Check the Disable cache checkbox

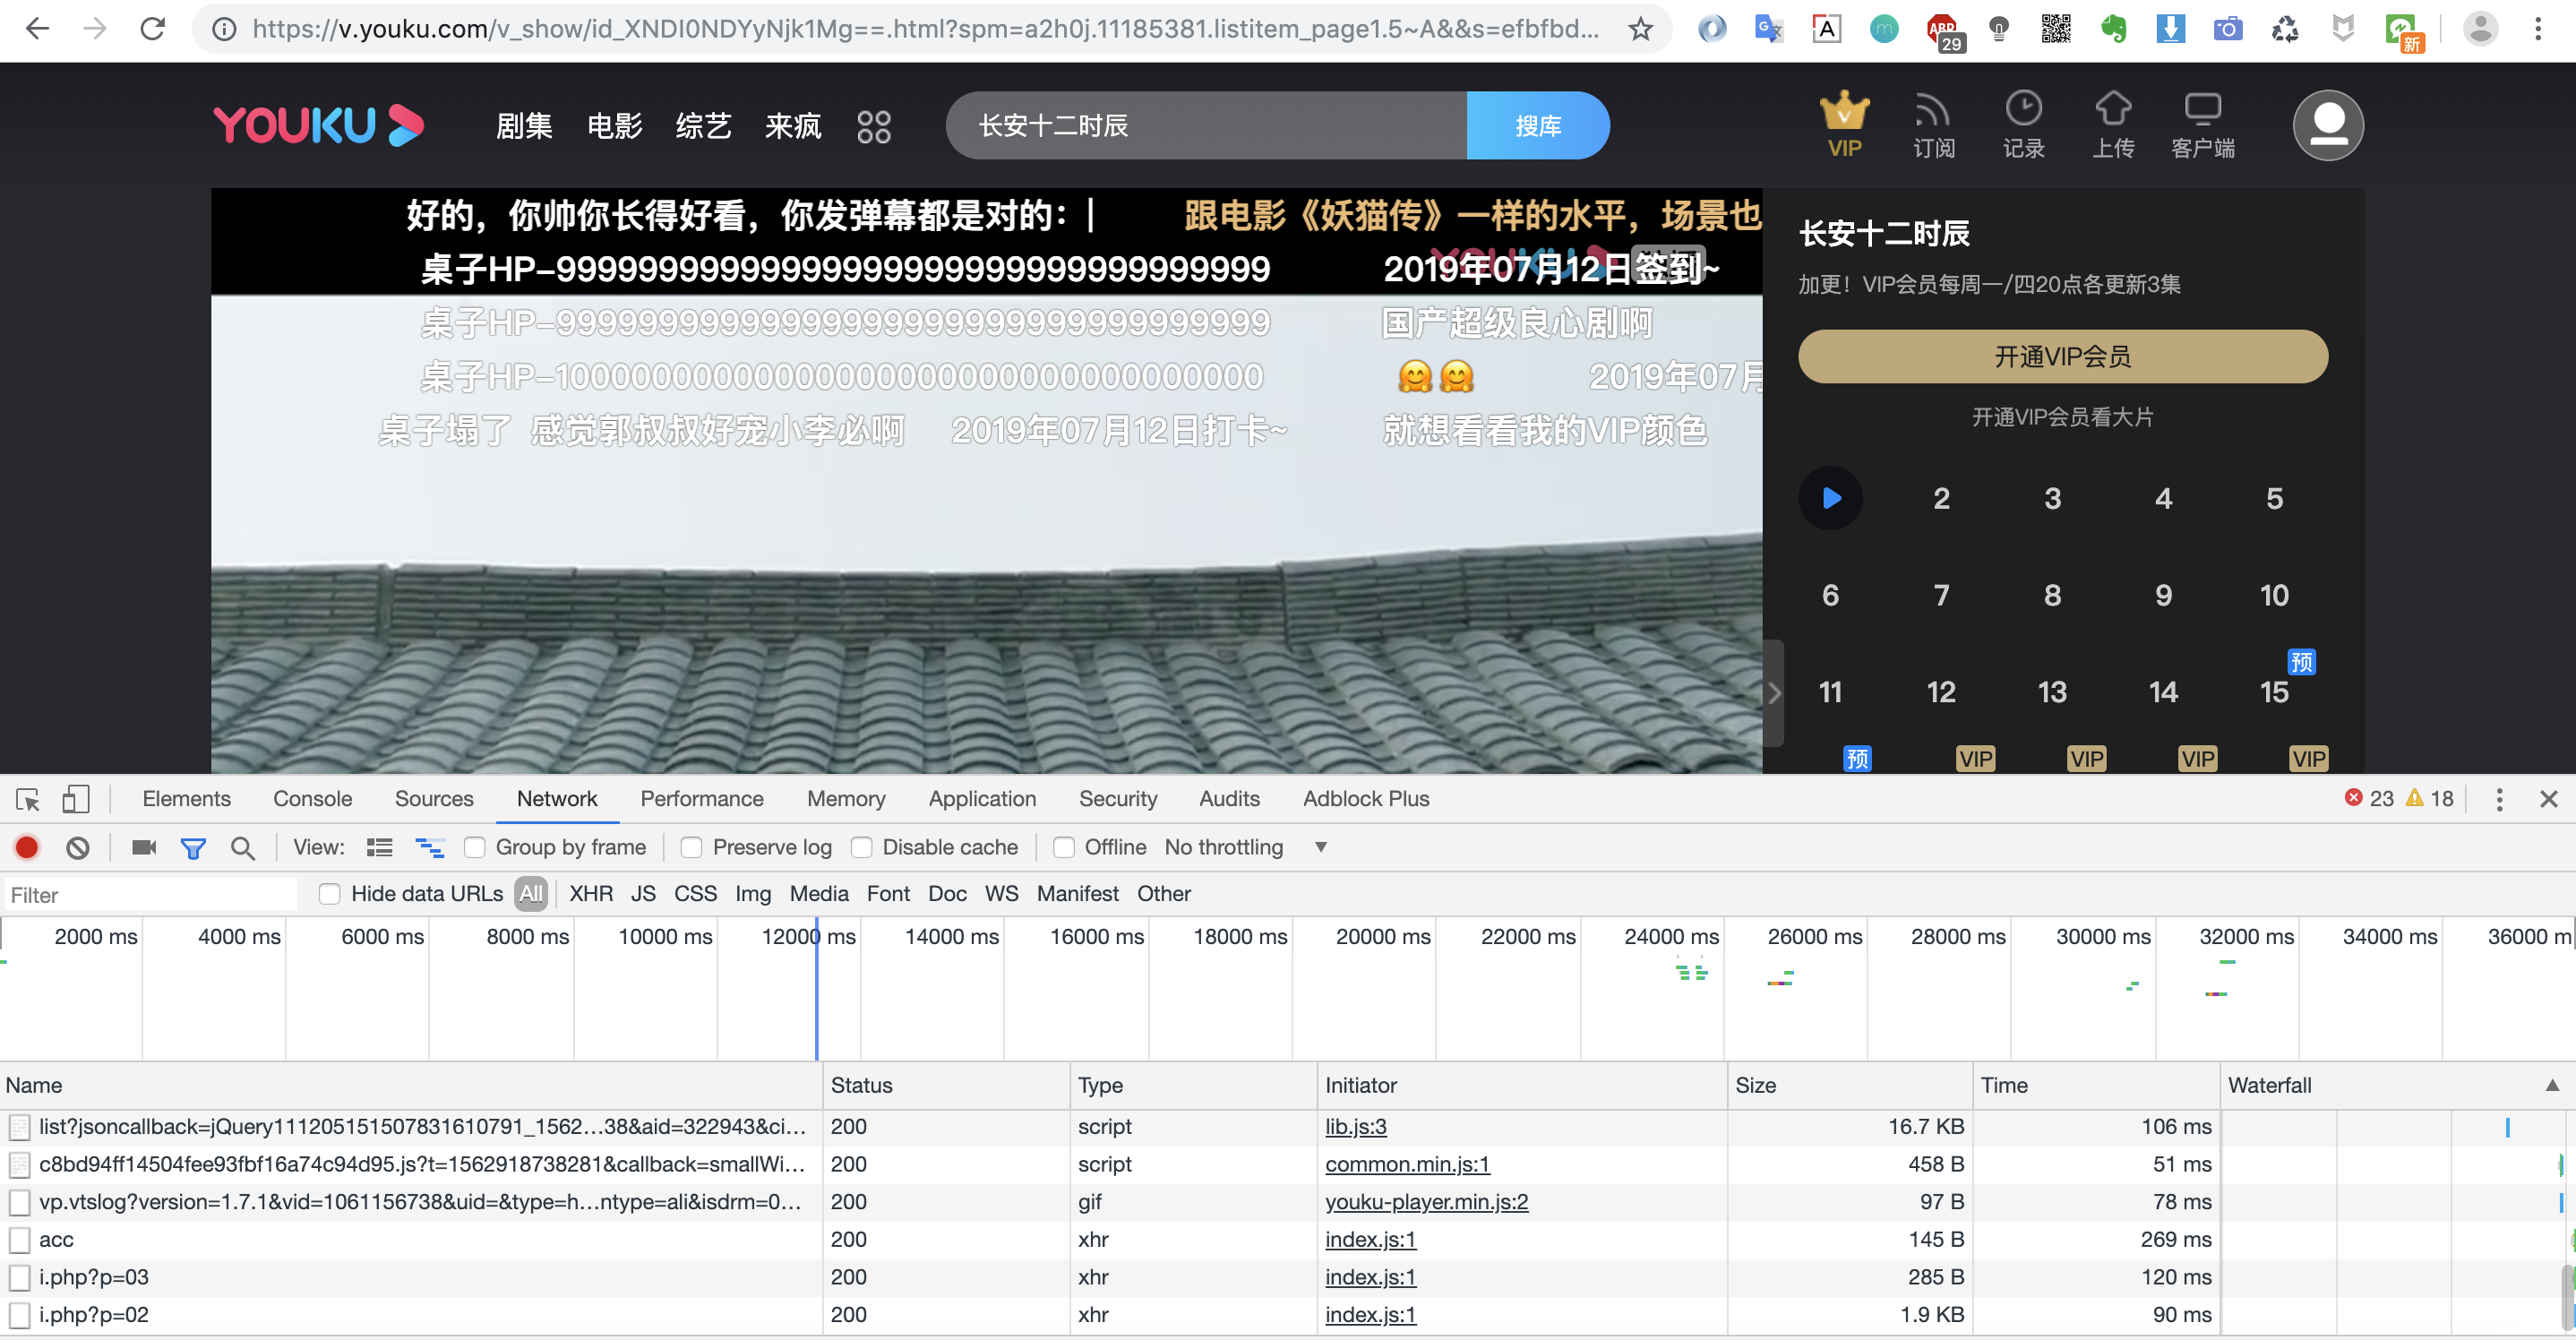click(861, 847)
